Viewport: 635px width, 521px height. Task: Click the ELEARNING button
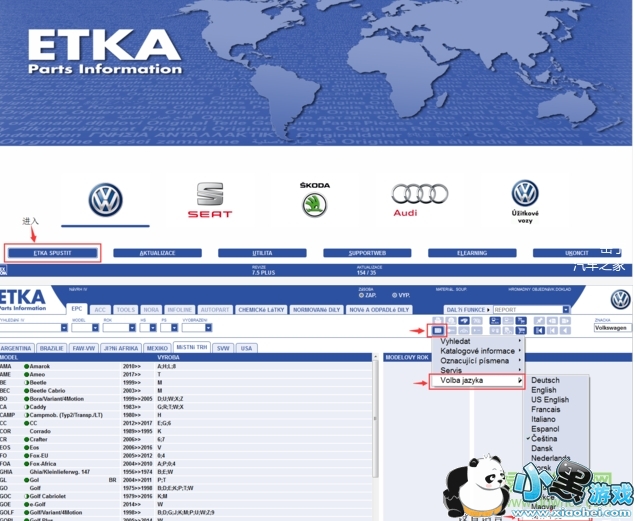tap(472, 253)
